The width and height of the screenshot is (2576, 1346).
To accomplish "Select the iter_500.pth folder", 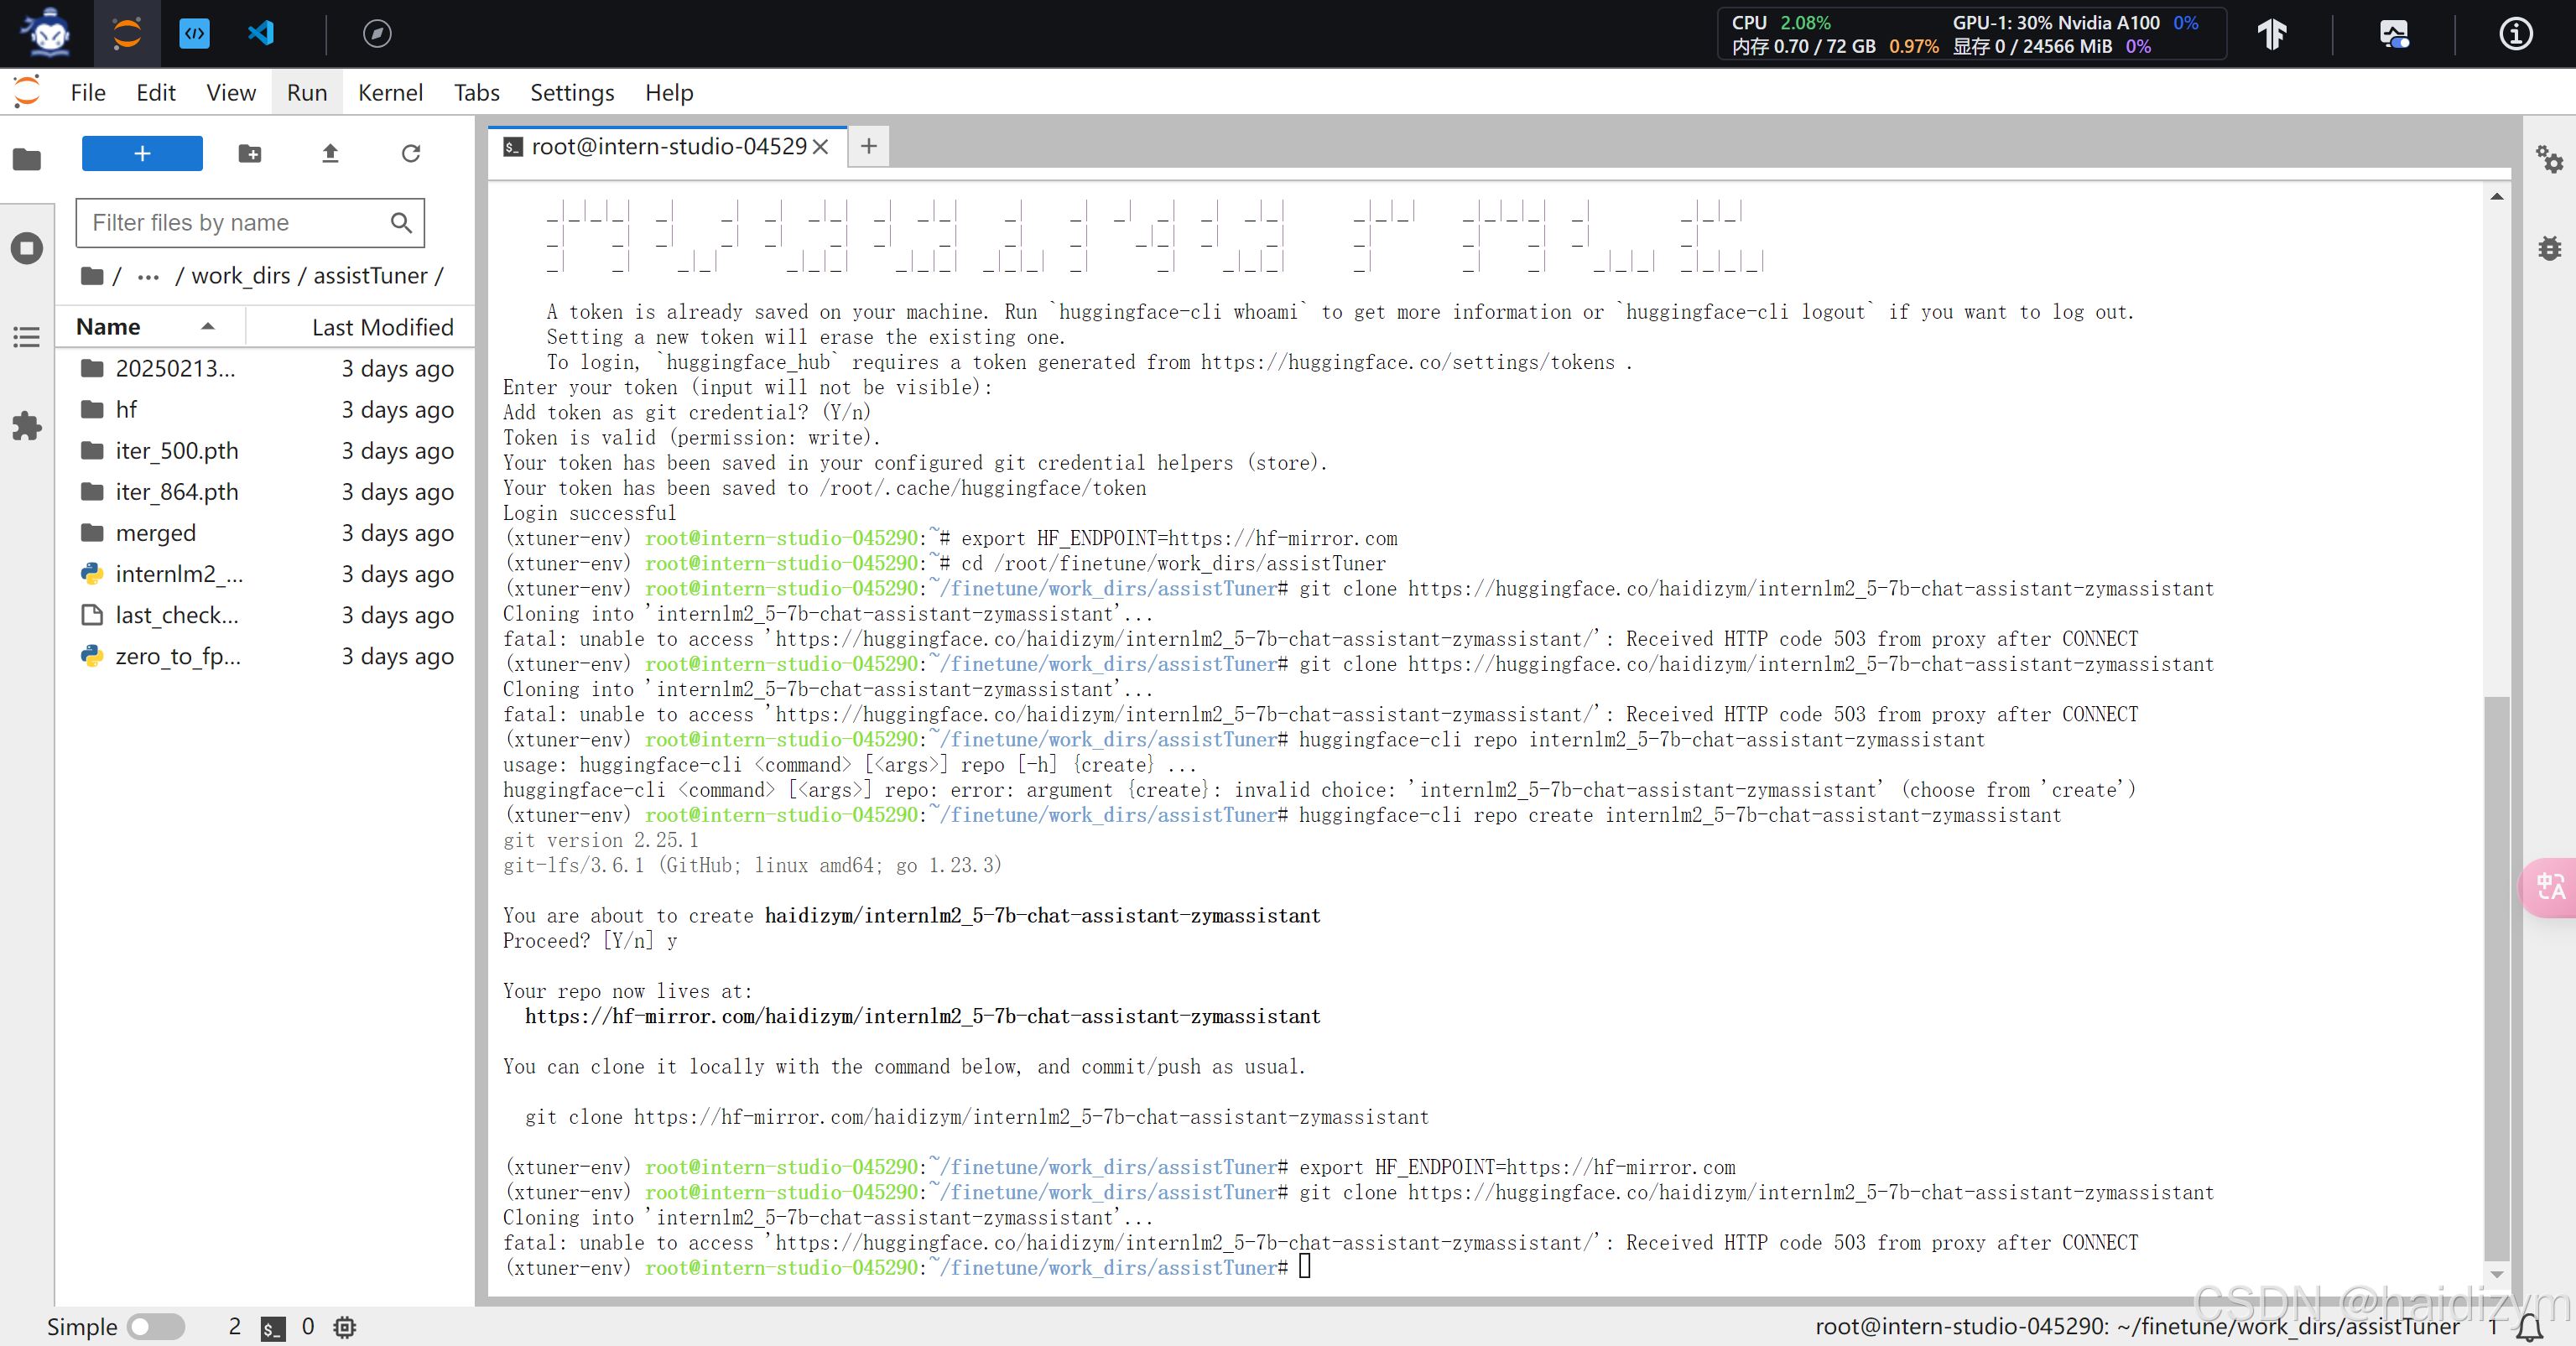I will (265, 451).
